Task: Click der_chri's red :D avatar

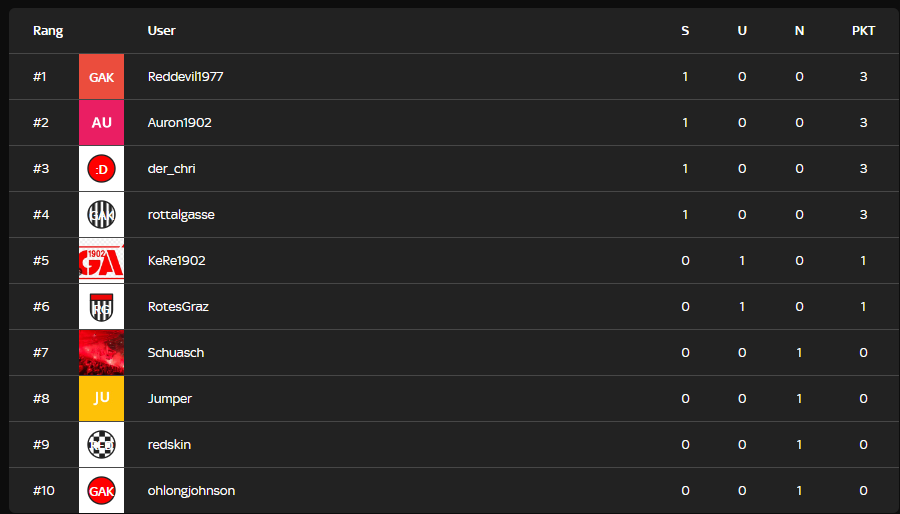Action: (x=101, y=169)
